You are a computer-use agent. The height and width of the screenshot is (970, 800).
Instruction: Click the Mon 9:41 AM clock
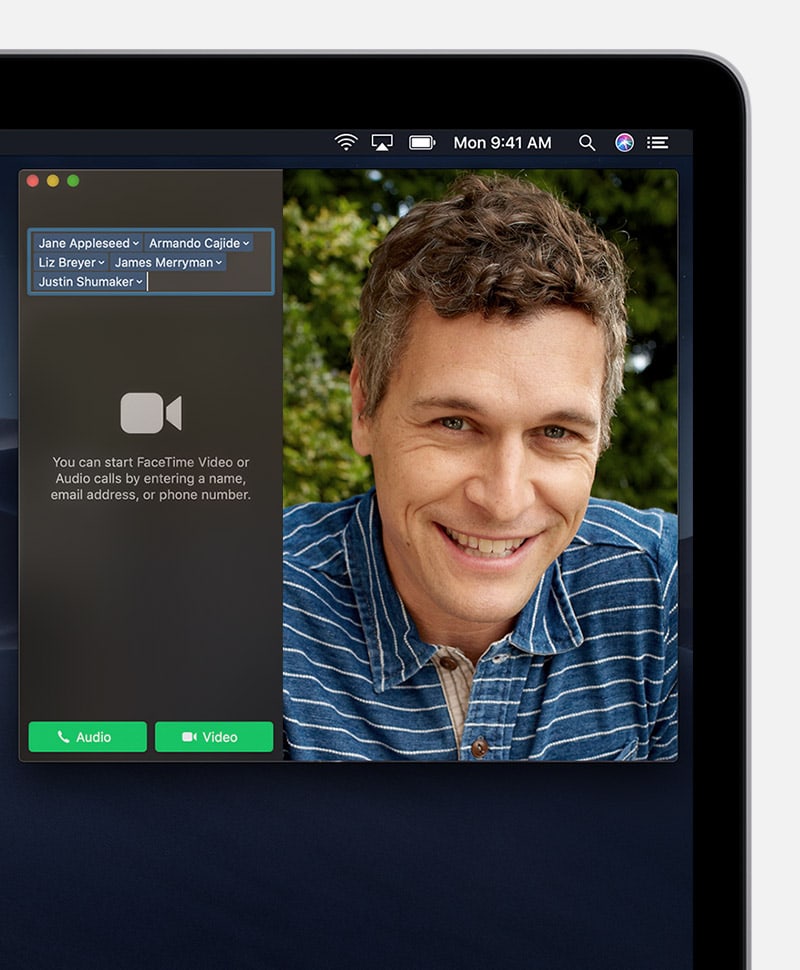pyautogui.click(x=502, y=142)
